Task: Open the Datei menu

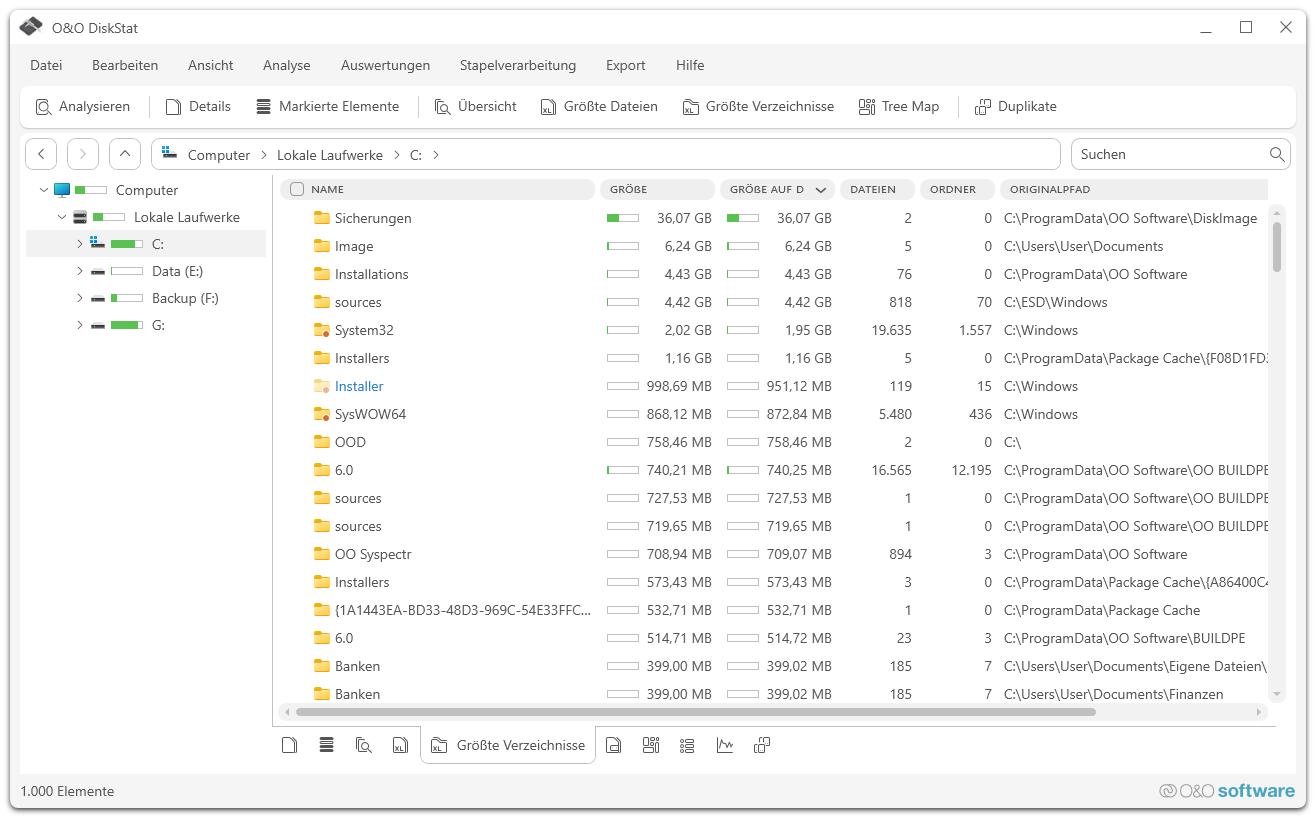Action: tap(46, 65)
